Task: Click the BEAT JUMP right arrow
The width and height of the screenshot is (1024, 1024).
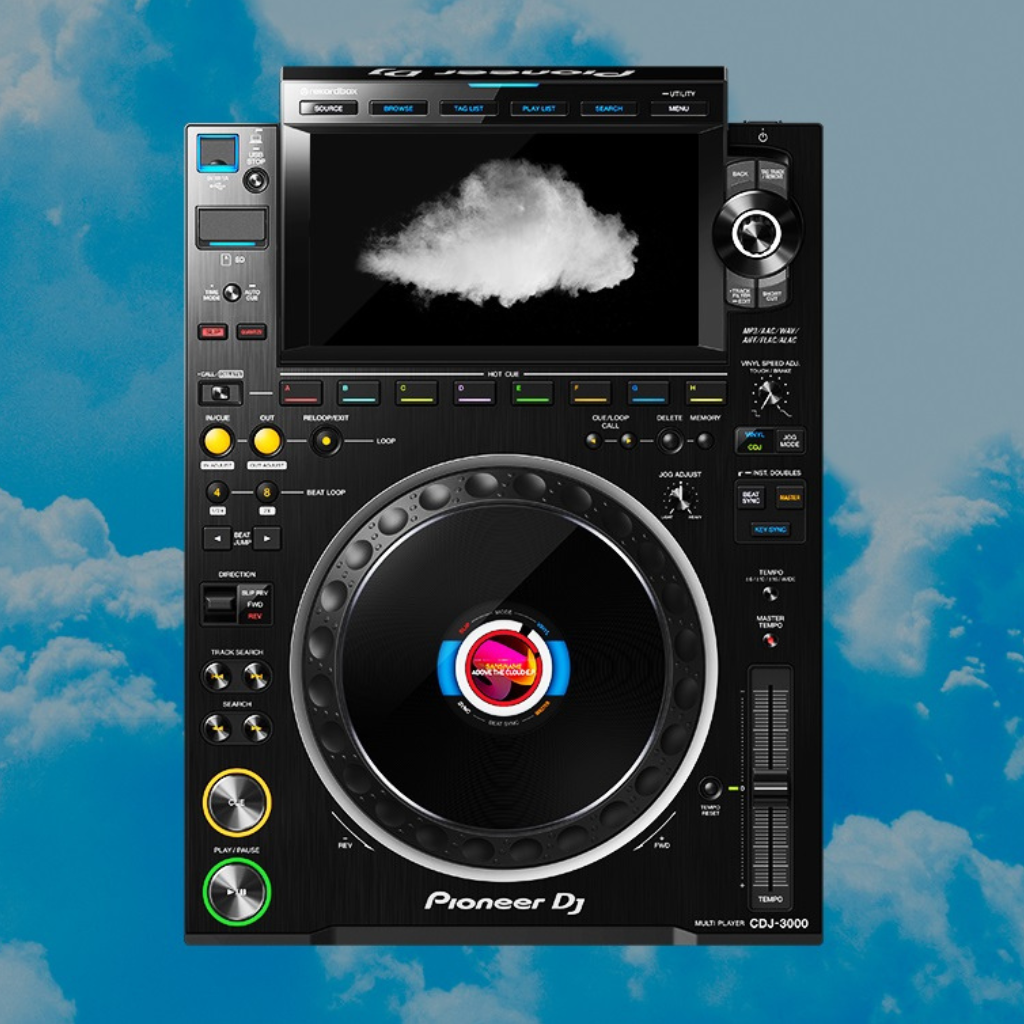Action: click(266, 539)
